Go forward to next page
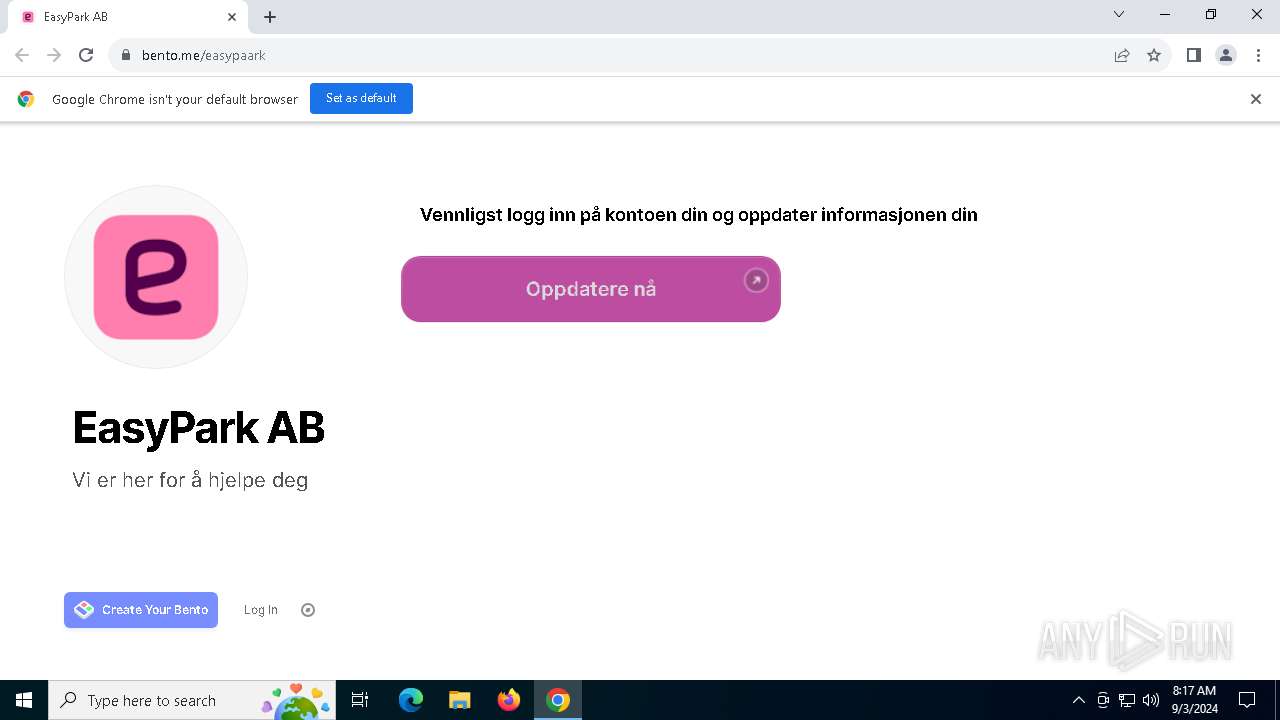 tap(54, 55)
